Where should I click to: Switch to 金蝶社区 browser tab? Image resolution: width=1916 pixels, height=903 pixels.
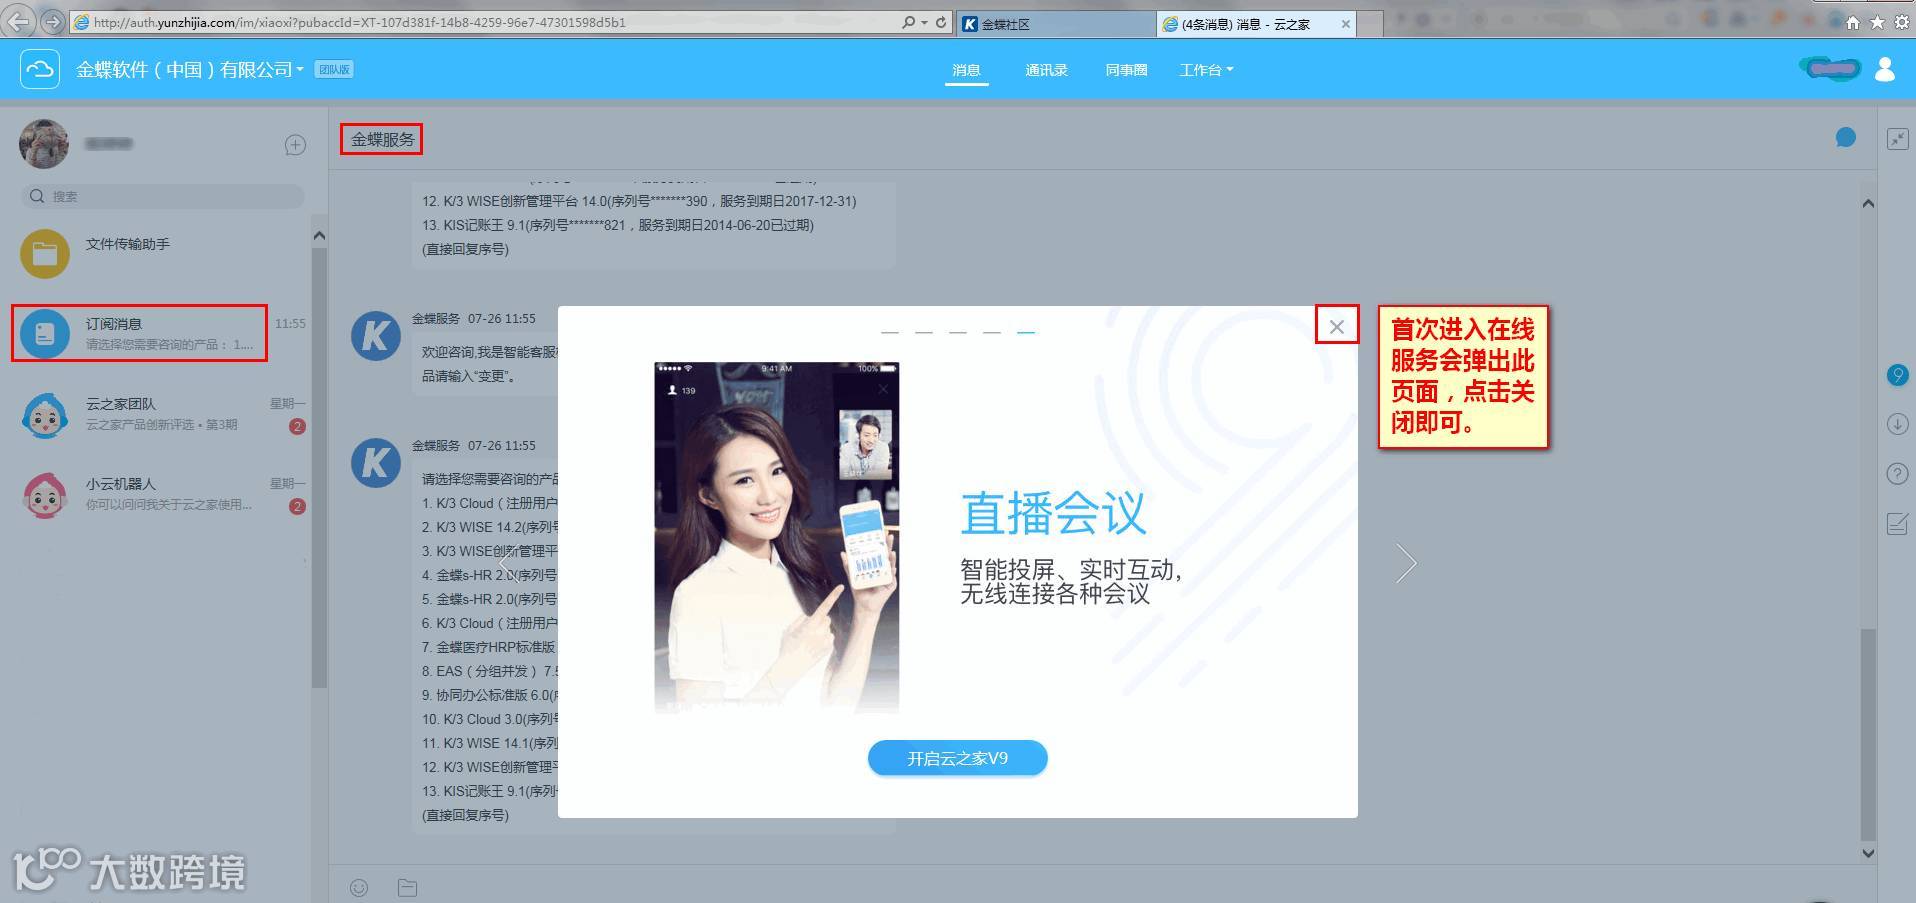[1055, 24]
